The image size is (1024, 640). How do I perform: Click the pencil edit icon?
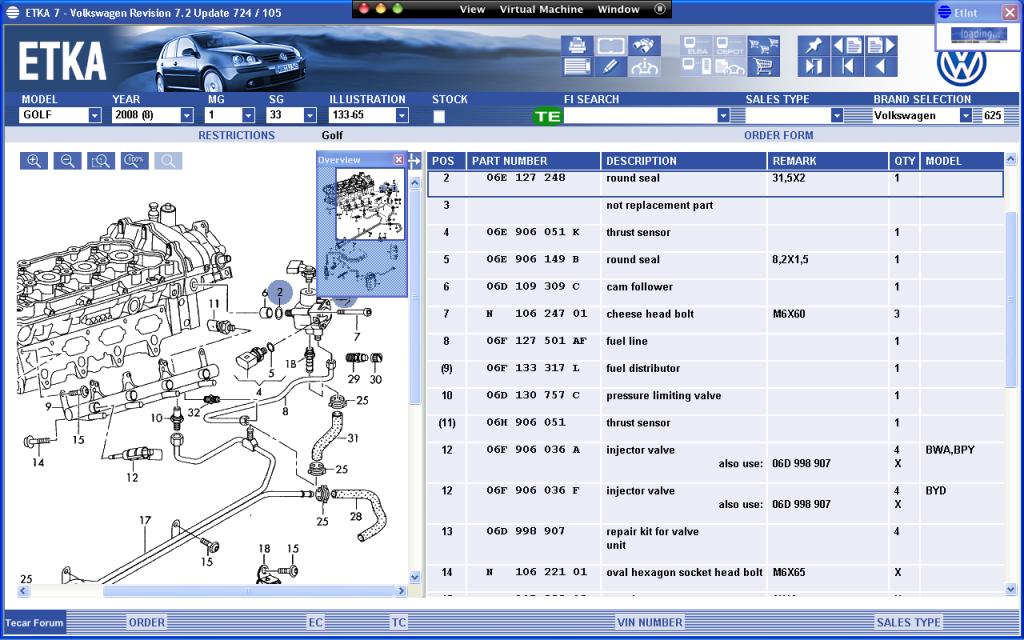(x=611, y=67)
